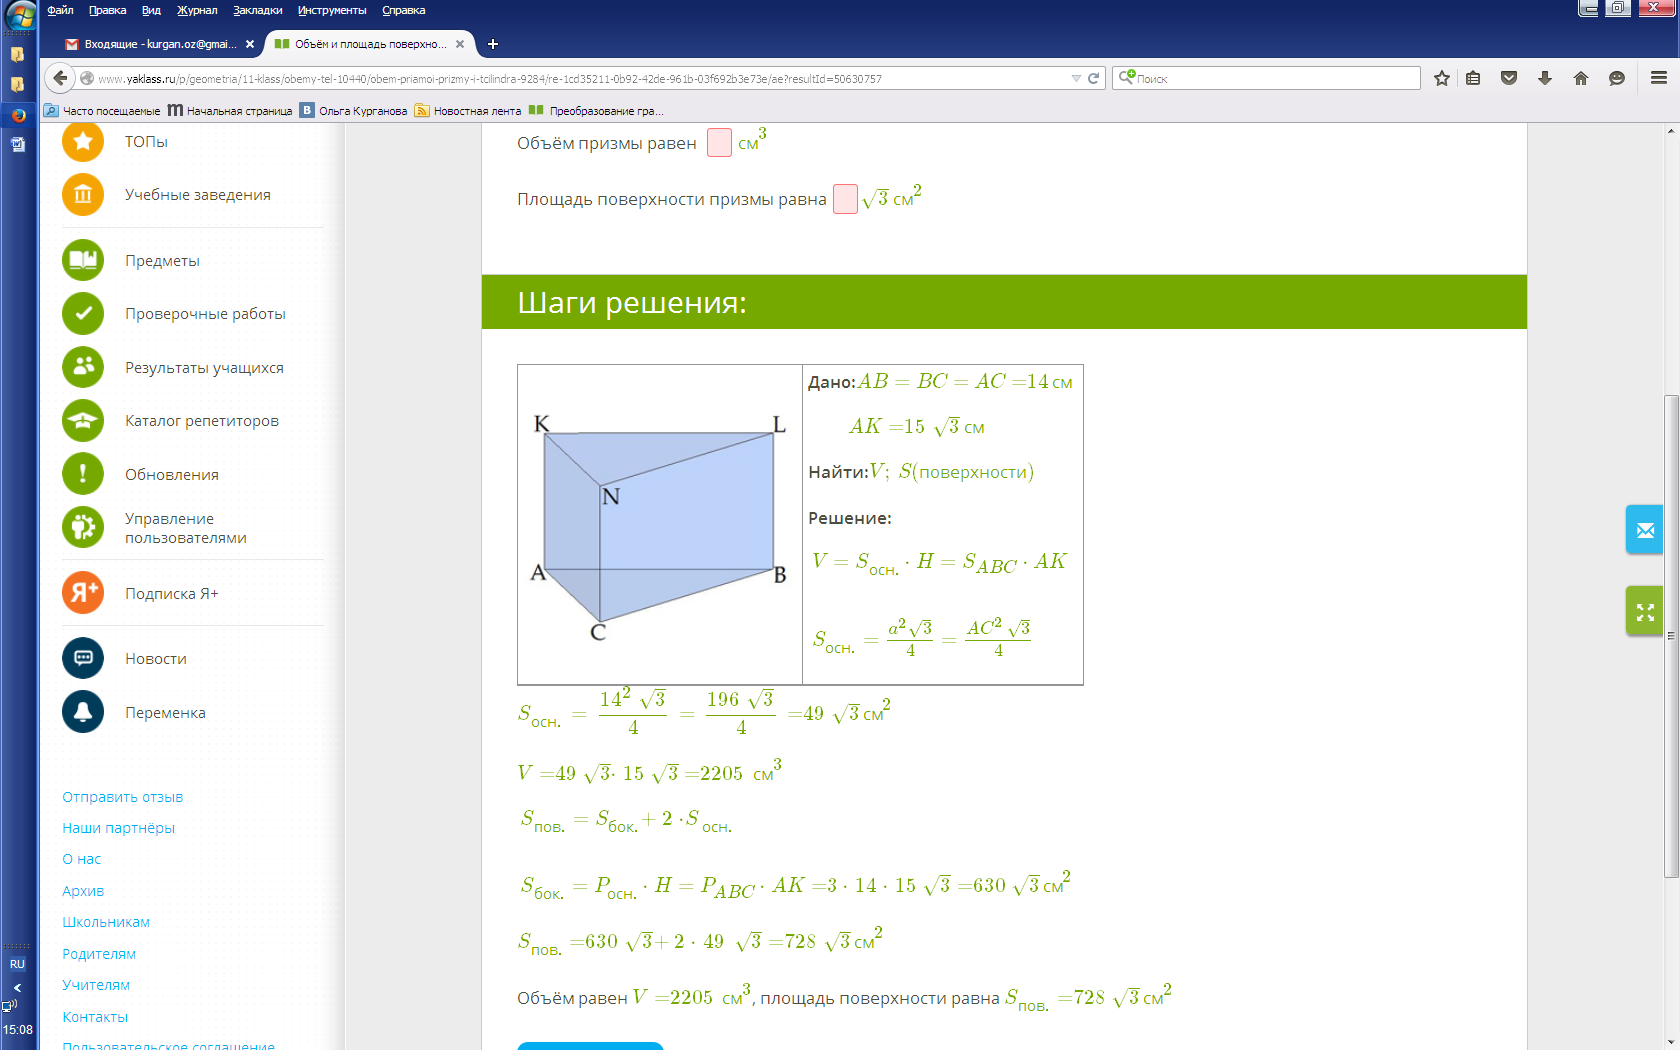
Task: Open the Журнал menu
Action: pyautogui.click(x=197, y=10)
